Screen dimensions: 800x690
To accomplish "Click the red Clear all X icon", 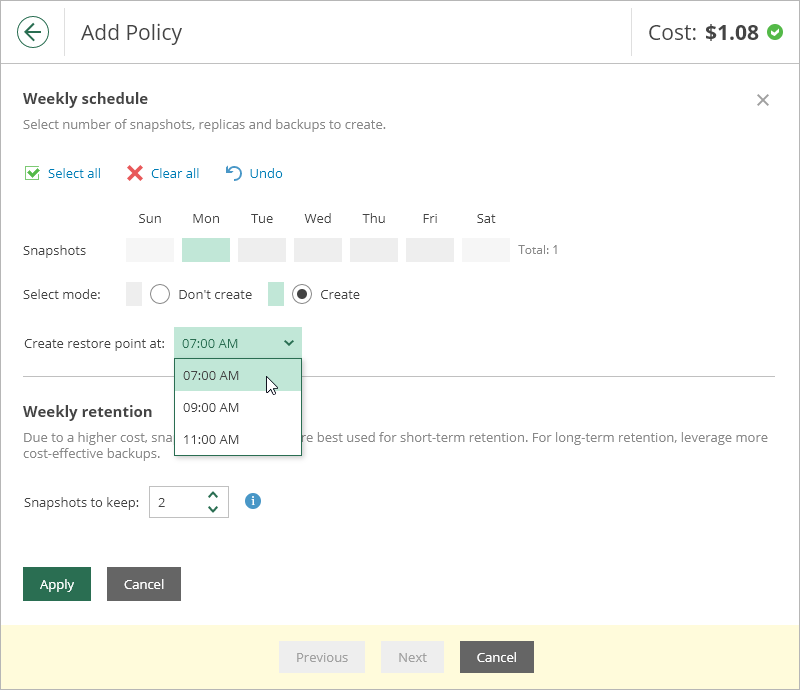I will pyautogui.click(x=135, y=174).
